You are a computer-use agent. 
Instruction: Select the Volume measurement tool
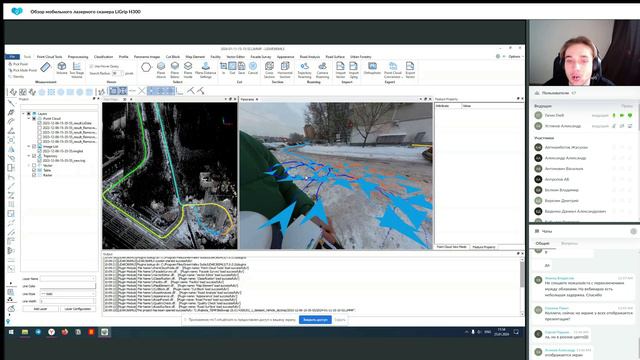(x=62, y=68)
